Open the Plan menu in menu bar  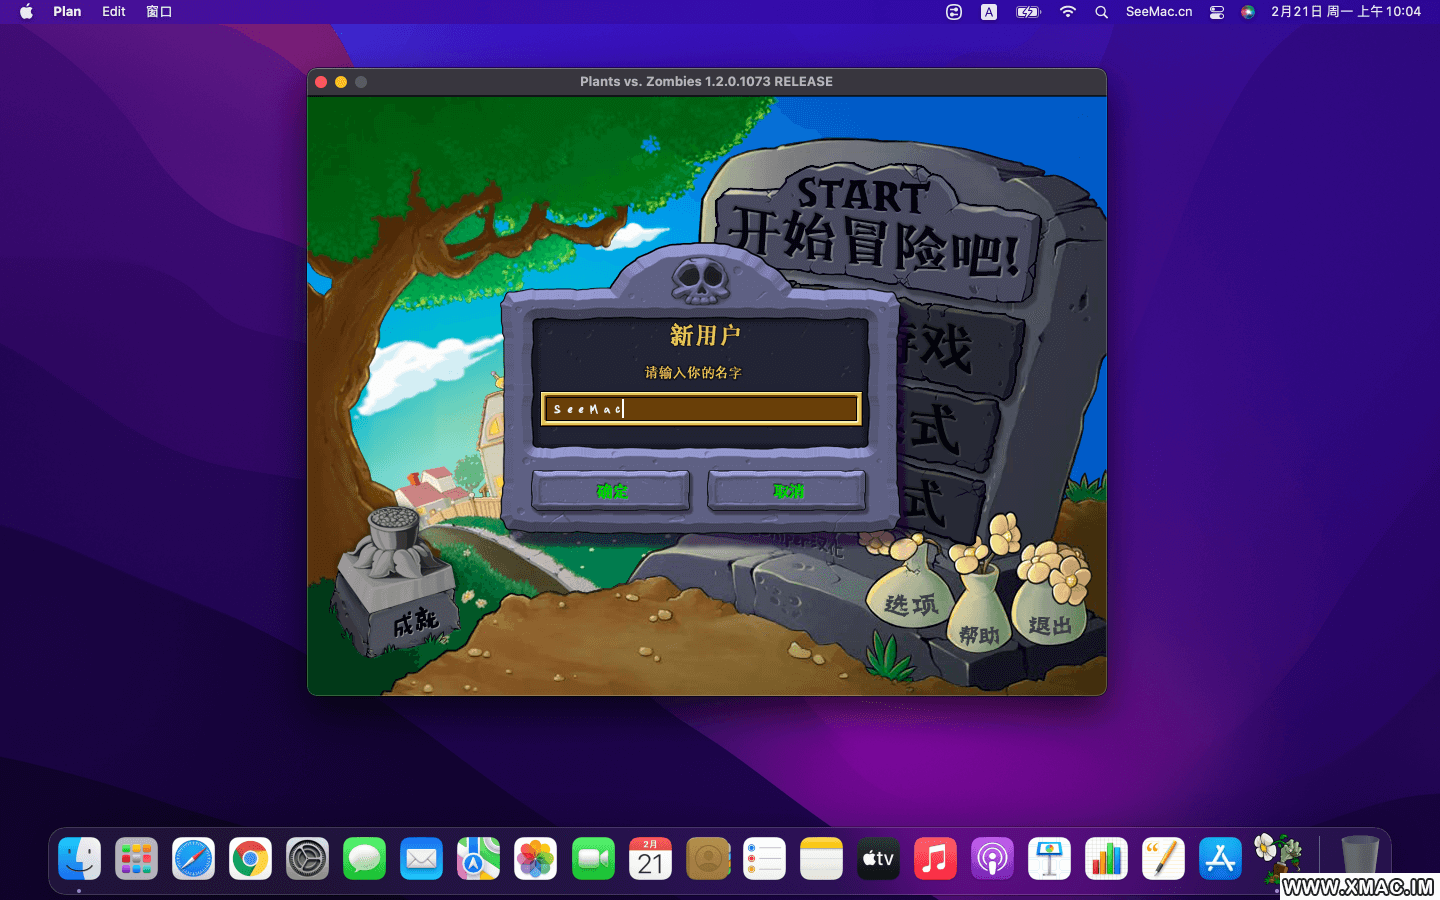click(67, 12)
